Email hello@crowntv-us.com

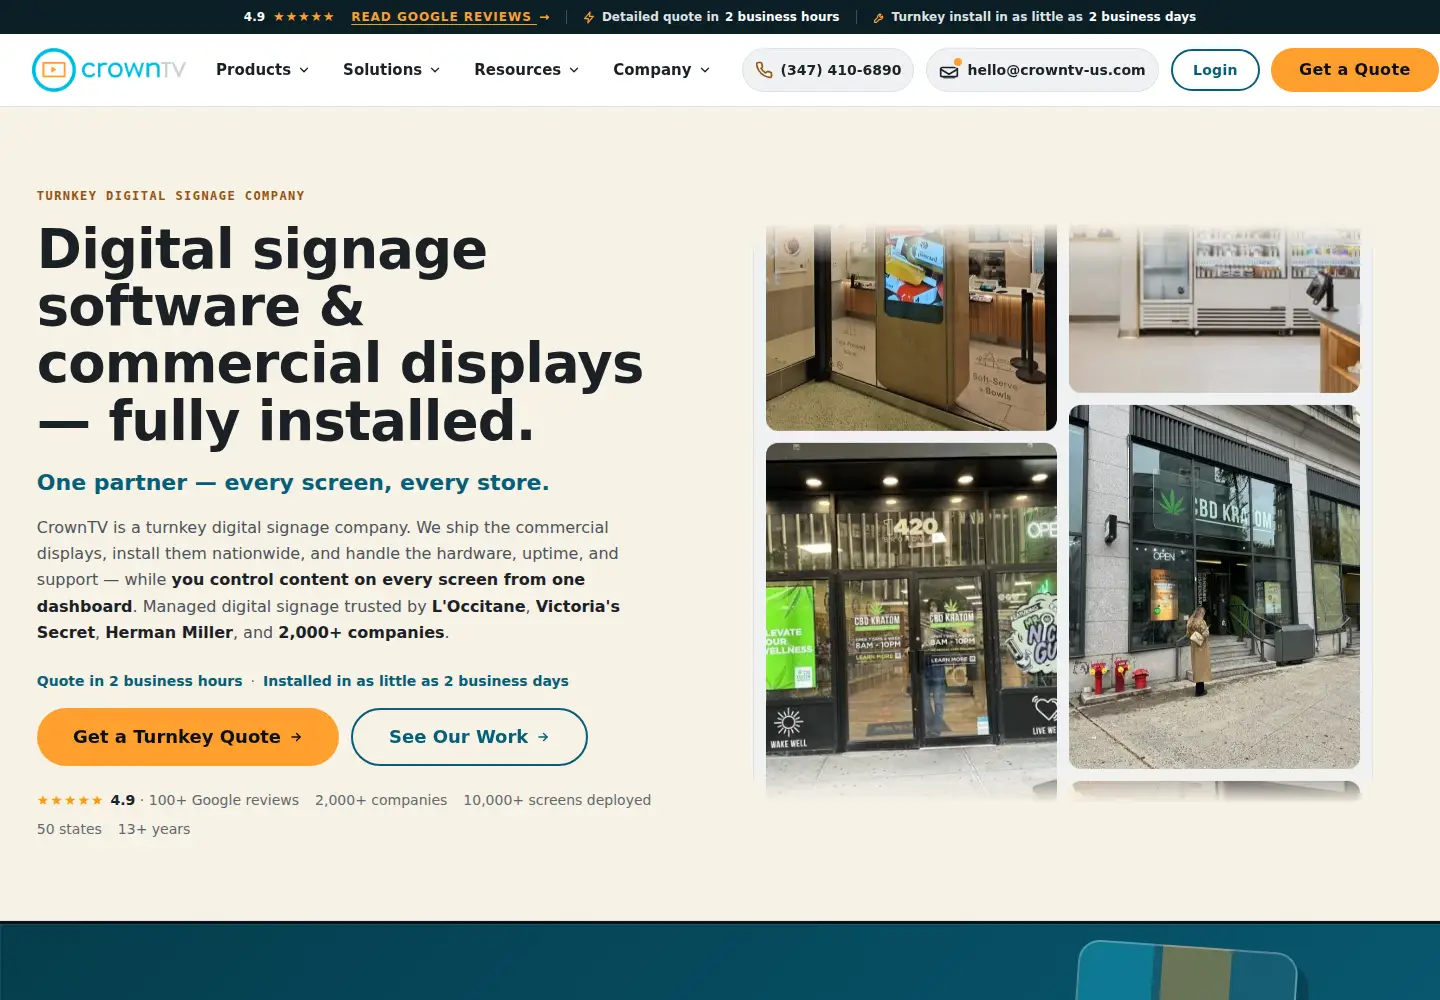click(1042, 70)
